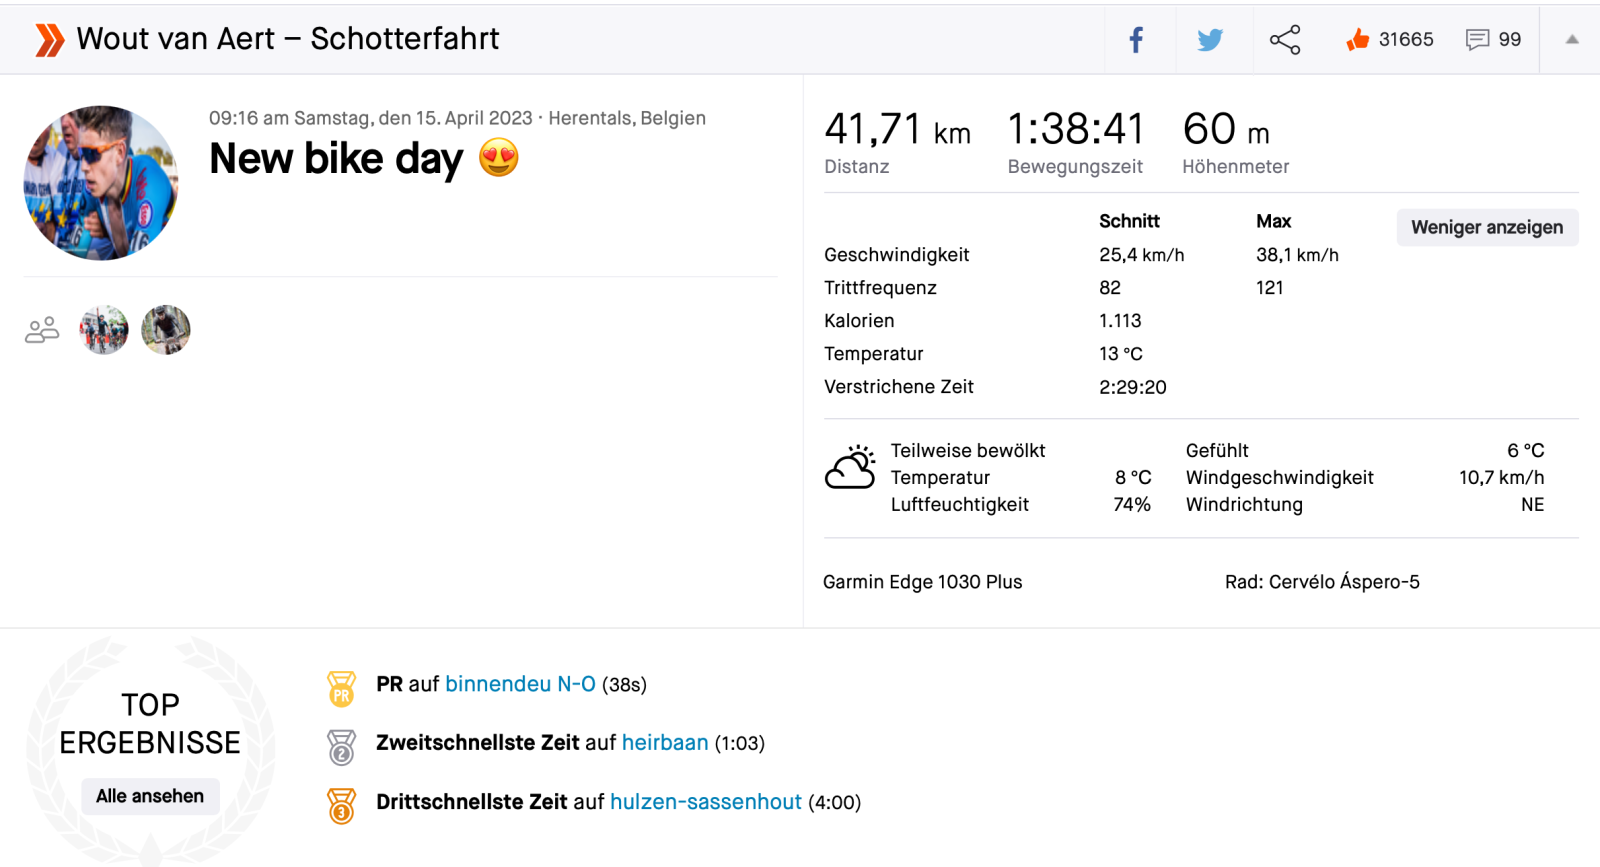Click the orange Strava chevron logo
1600x867 pixels.
tap(49, 40)
